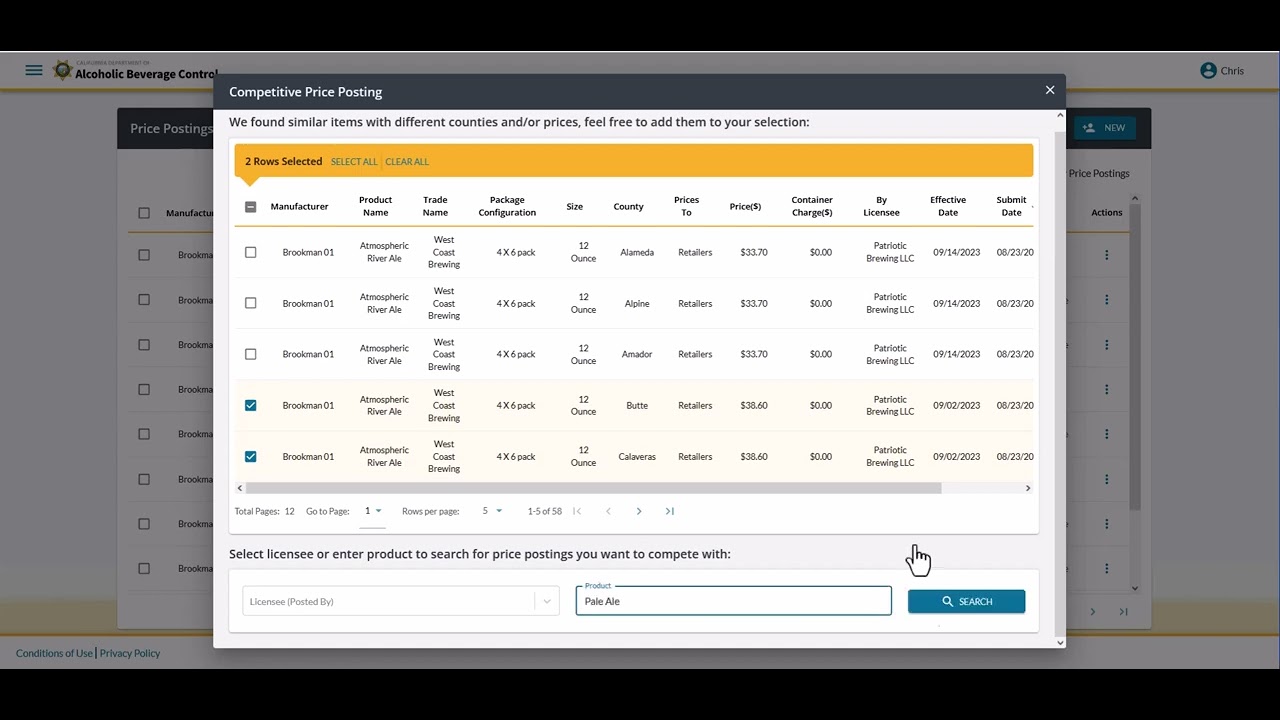Click the Package Configuration column header

click(507, 206)
